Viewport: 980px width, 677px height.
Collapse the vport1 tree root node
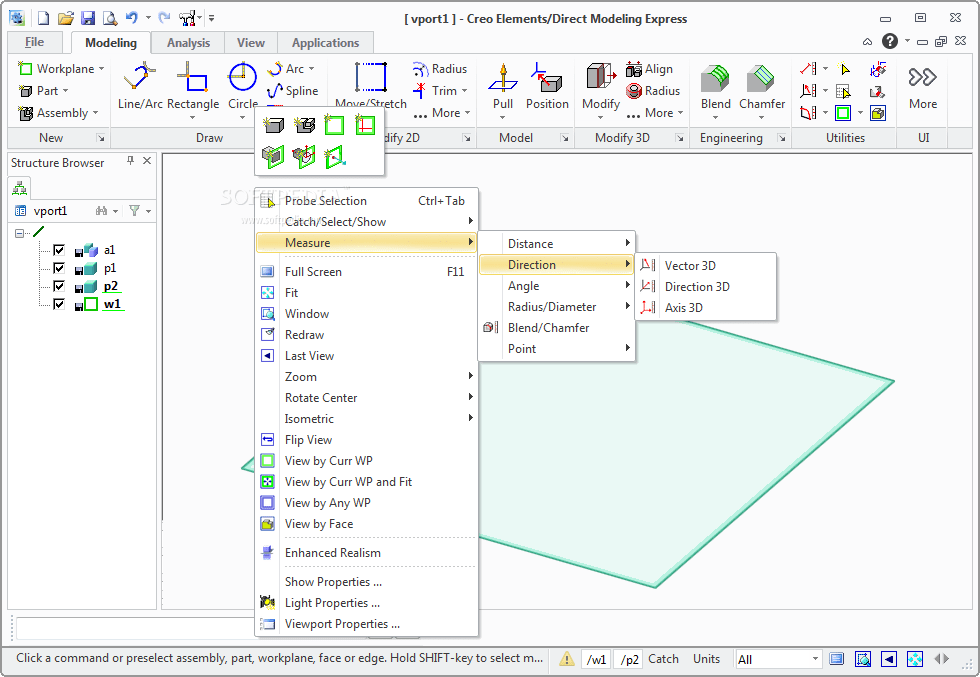click(x=19, y=233)
